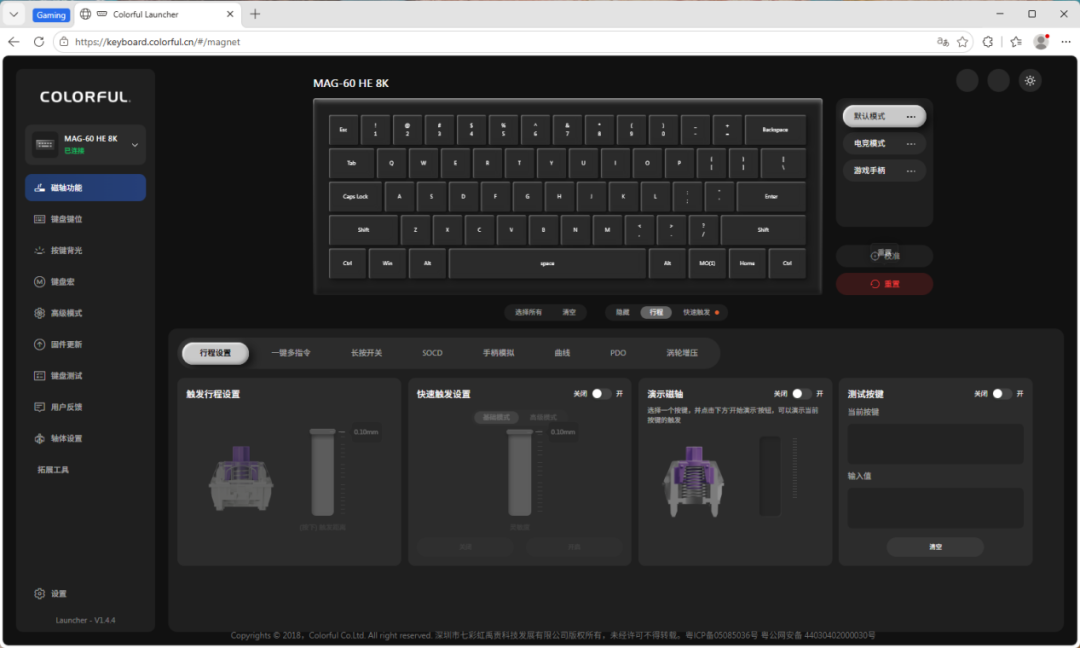Click 选择所有 select all keys
This screenshot has height=648, width=1080.
pyautogui.click(x=528, y=313)
